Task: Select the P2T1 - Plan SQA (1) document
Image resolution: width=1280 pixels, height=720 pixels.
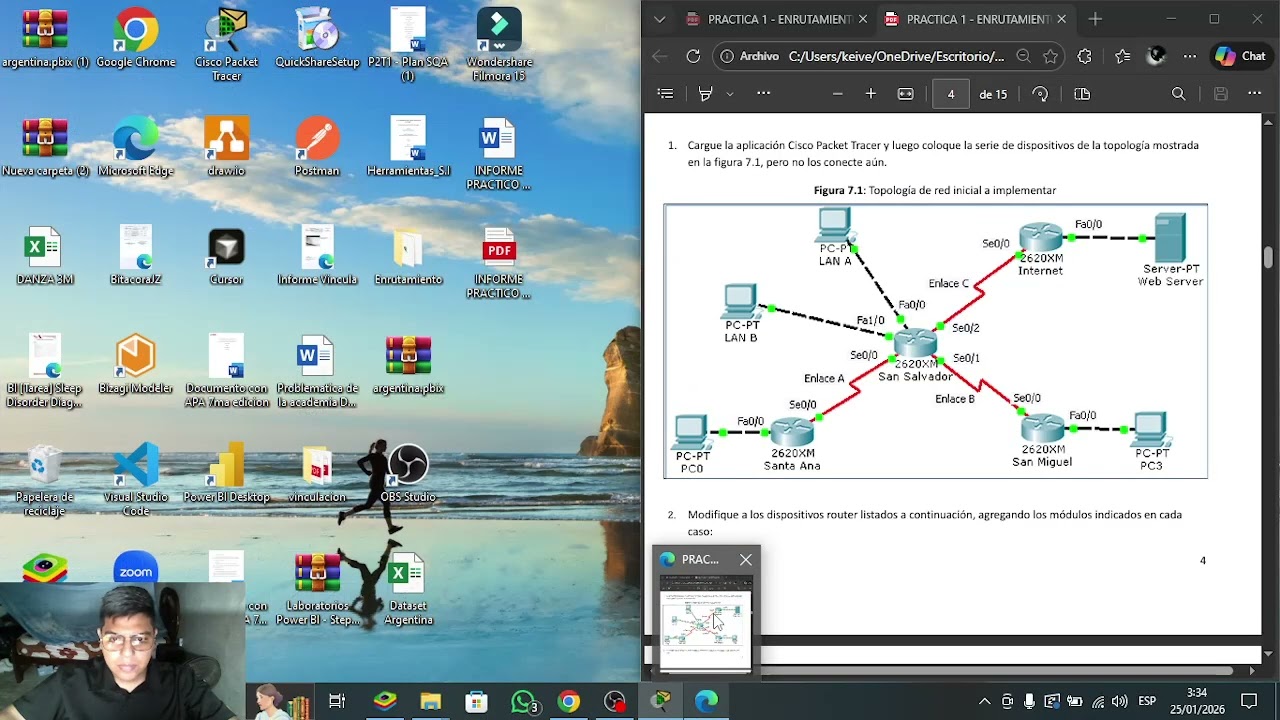Action: tap(408, 44)
